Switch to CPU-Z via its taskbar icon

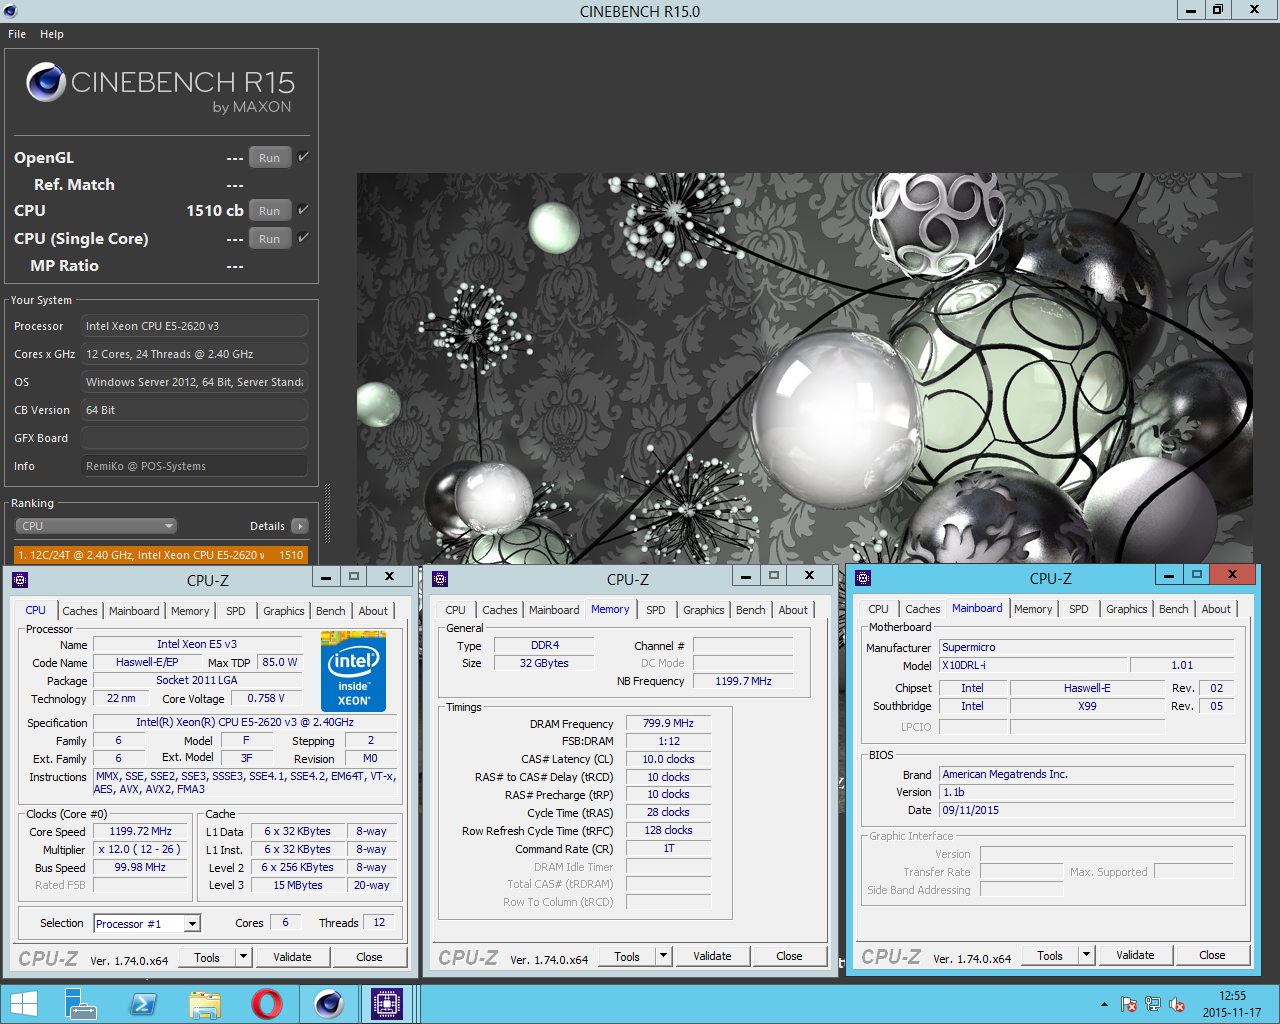click(387, 1004)
